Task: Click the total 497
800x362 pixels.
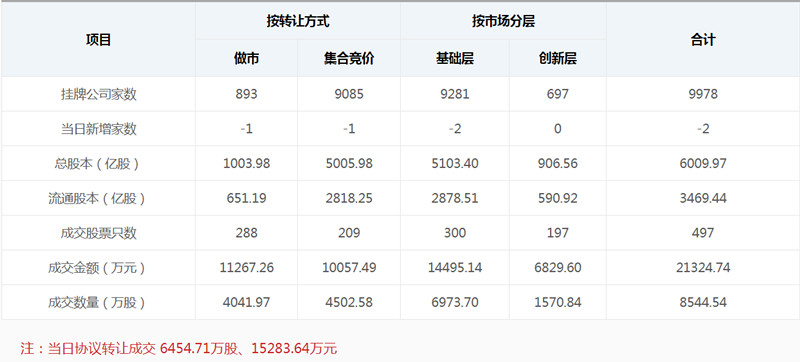Action: (703, 233)
